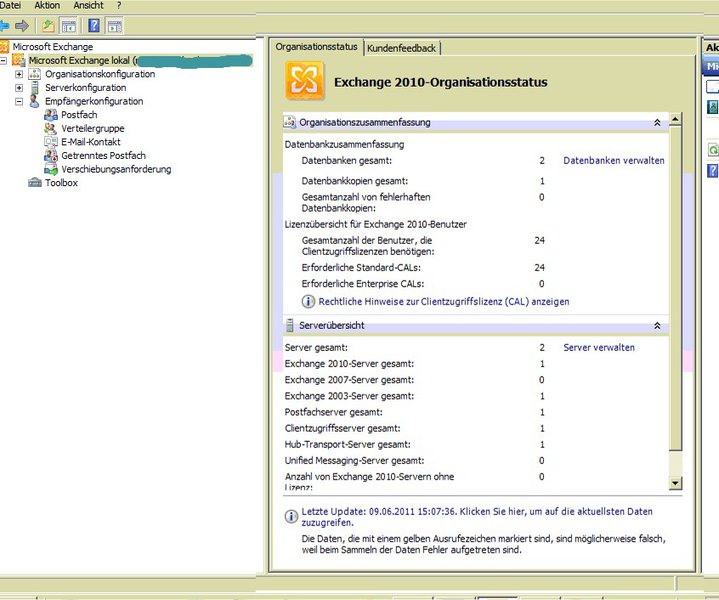Viewport: 719px width, 600px height.
Task: Click the Getrenntes Postfach icon
Action: [x=50, y=156]
